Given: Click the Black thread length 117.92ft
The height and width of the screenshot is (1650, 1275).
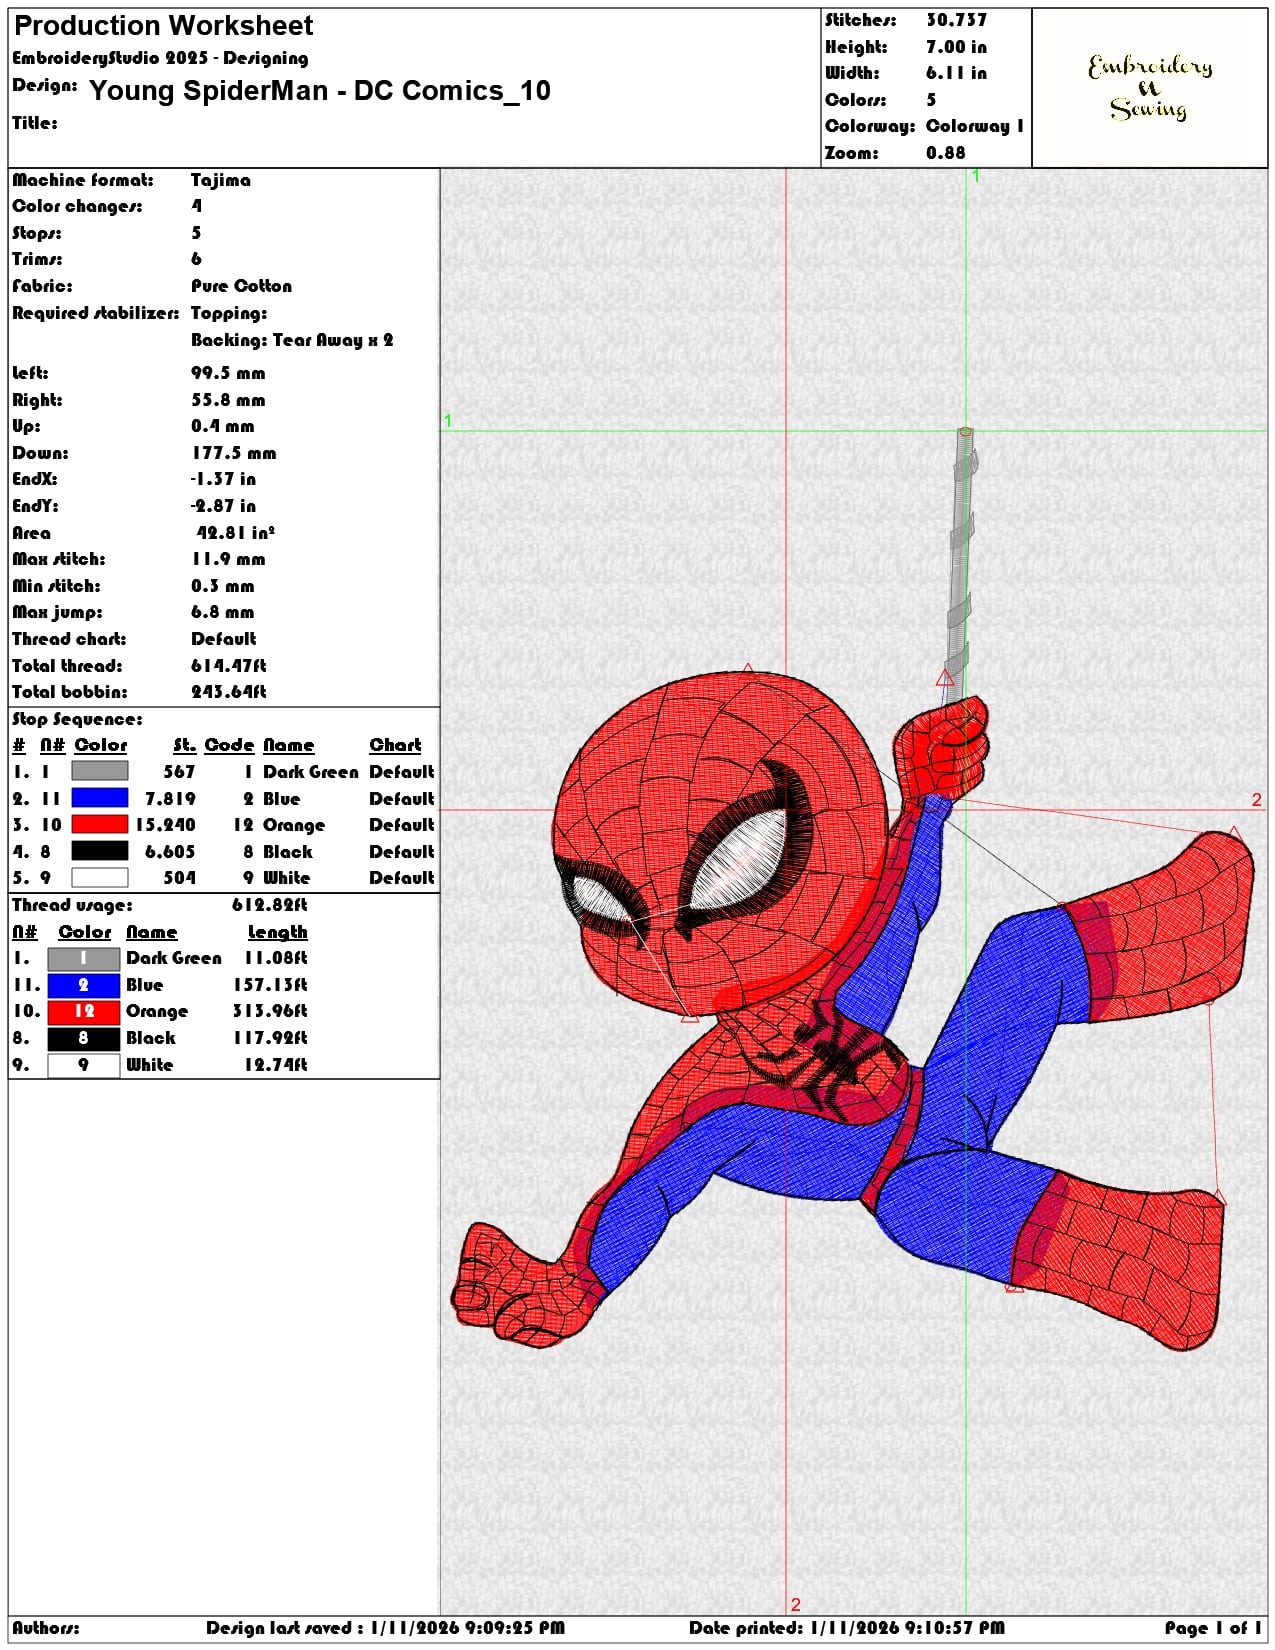Looking at the screenshot, I should [x=270, y=1038].
